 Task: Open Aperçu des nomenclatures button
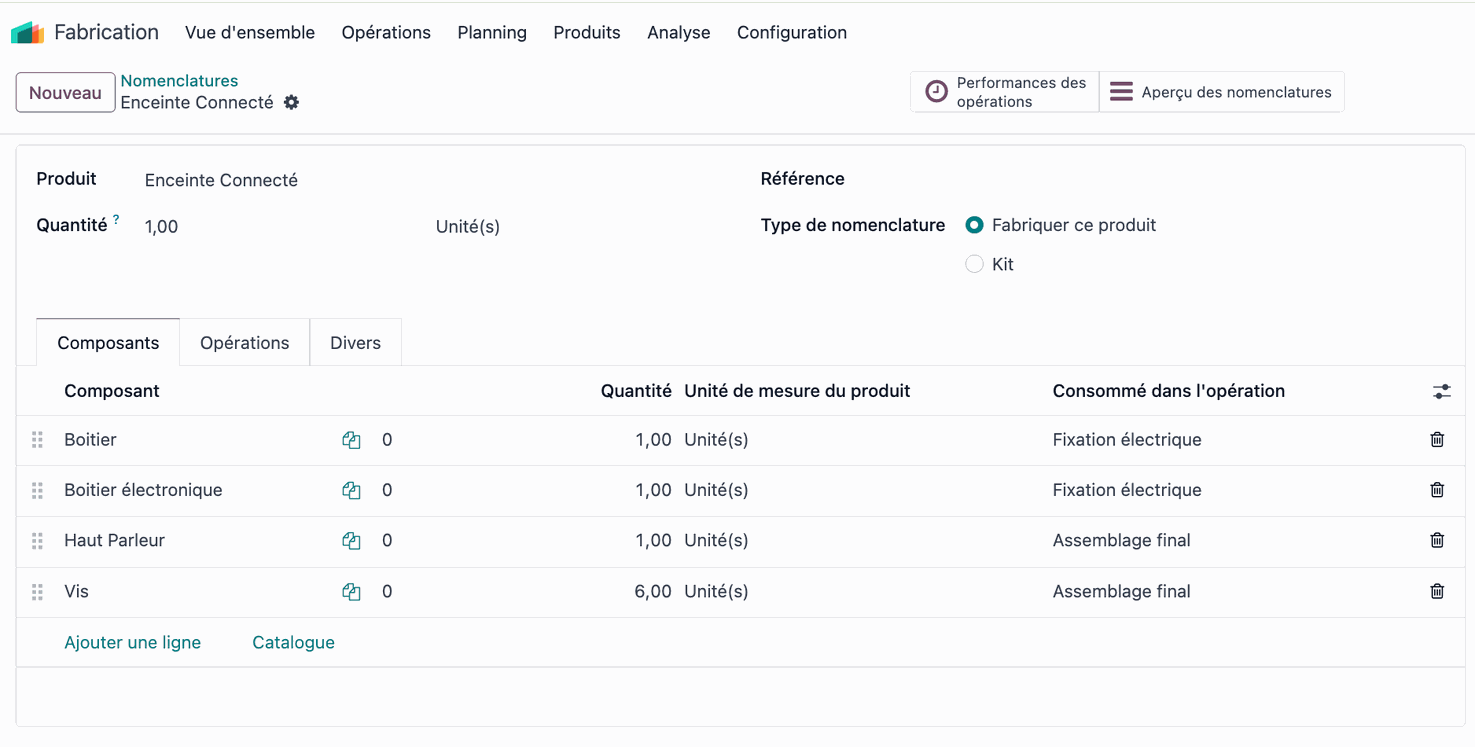coord(1222,92)
